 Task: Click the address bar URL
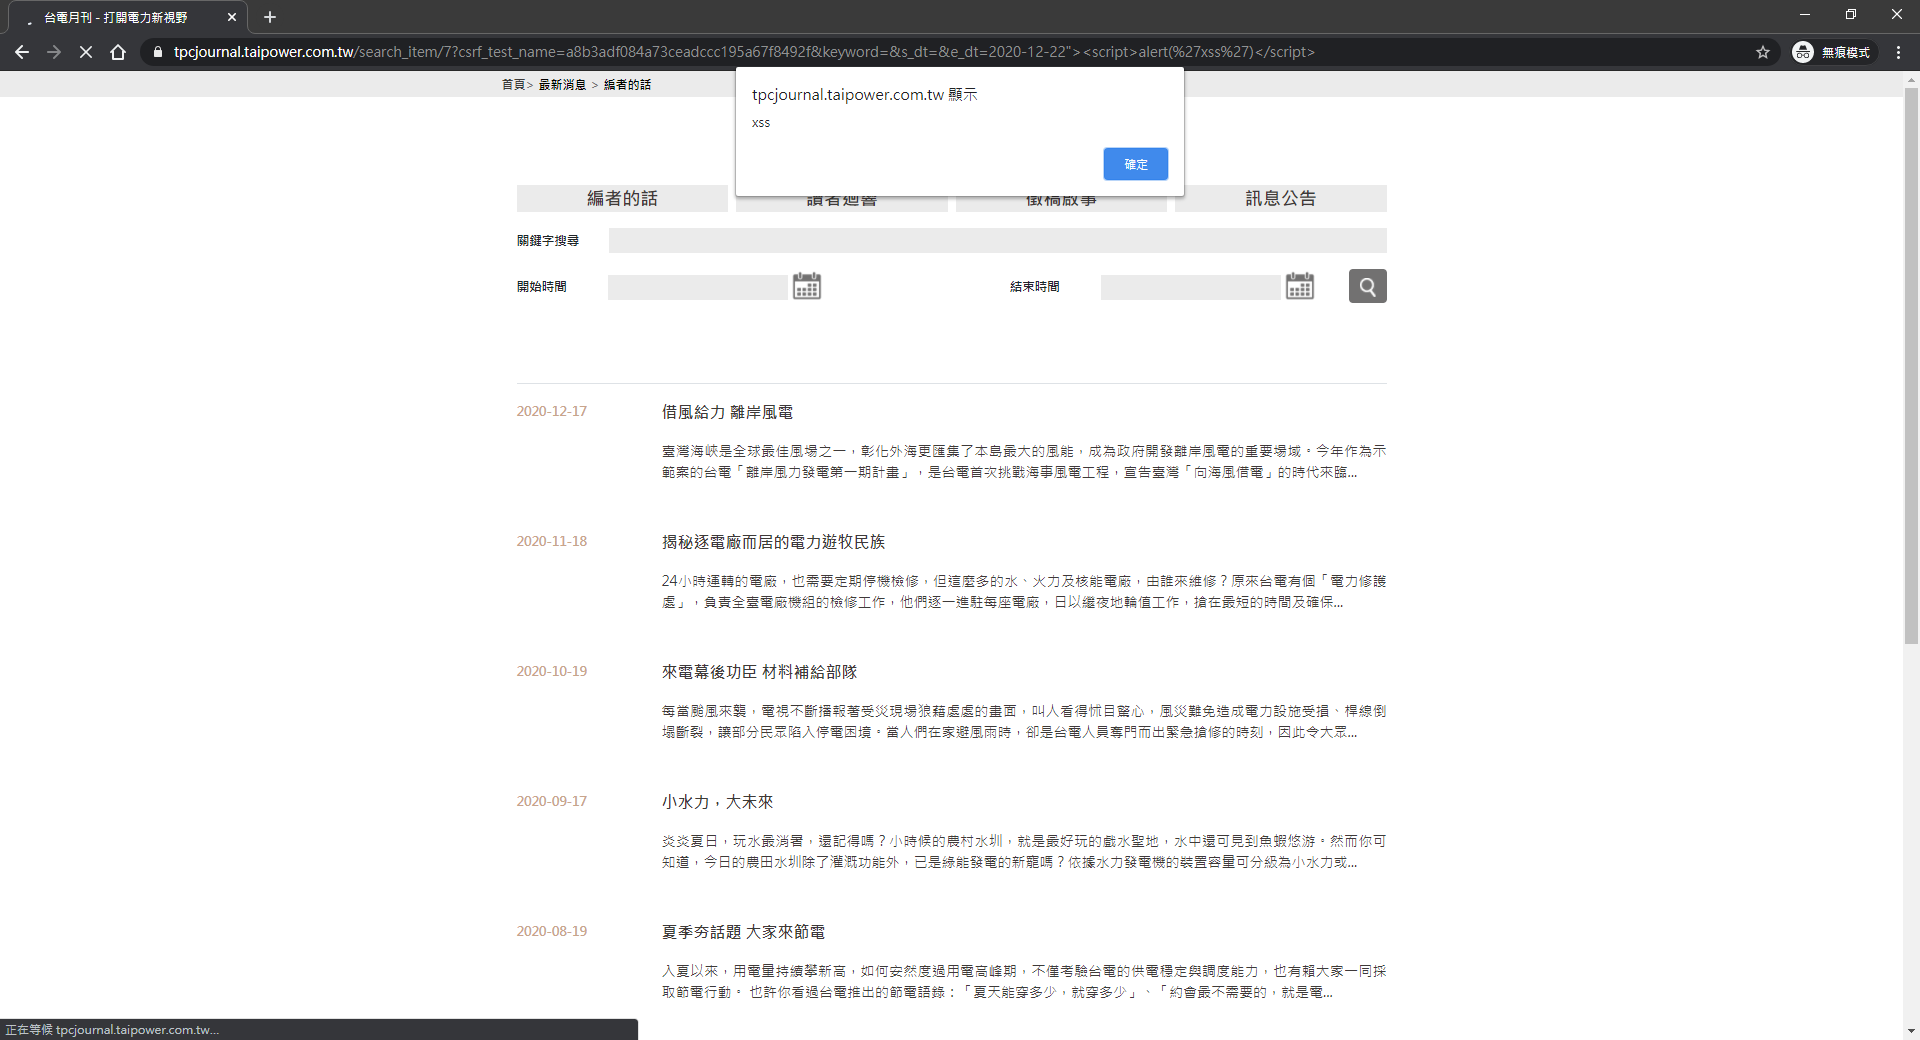click(744, 52)
